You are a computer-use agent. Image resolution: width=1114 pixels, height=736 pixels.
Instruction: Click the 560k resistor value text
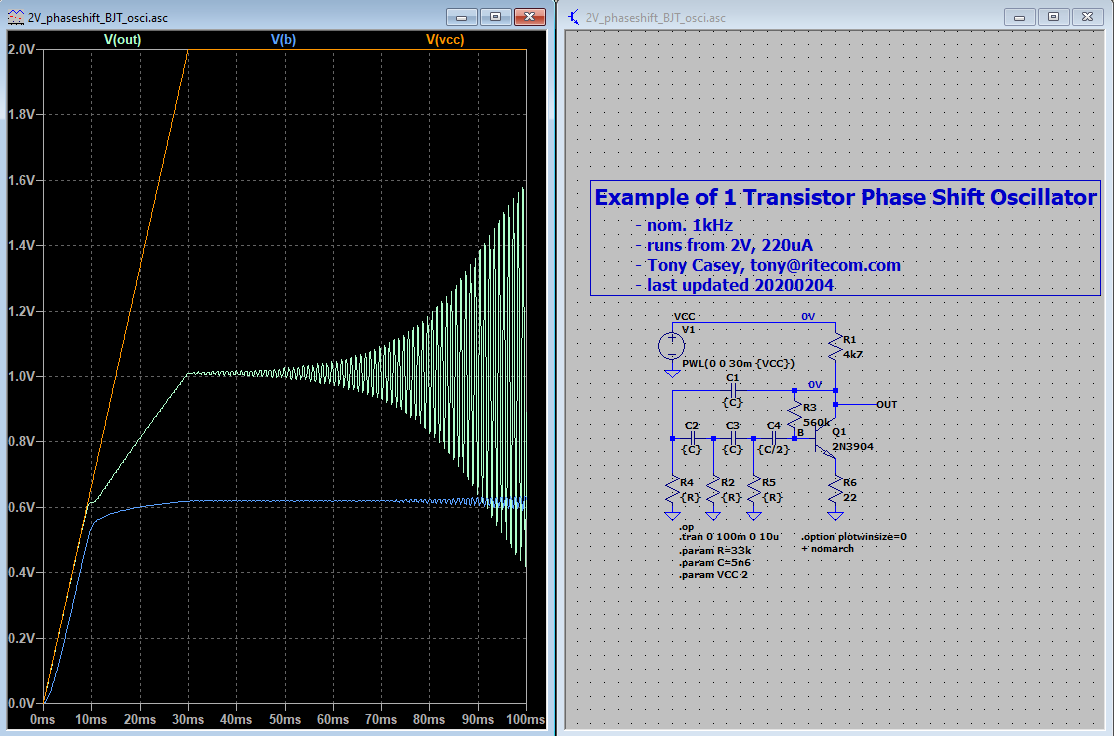pyautogui.click(x=816, y=423)
